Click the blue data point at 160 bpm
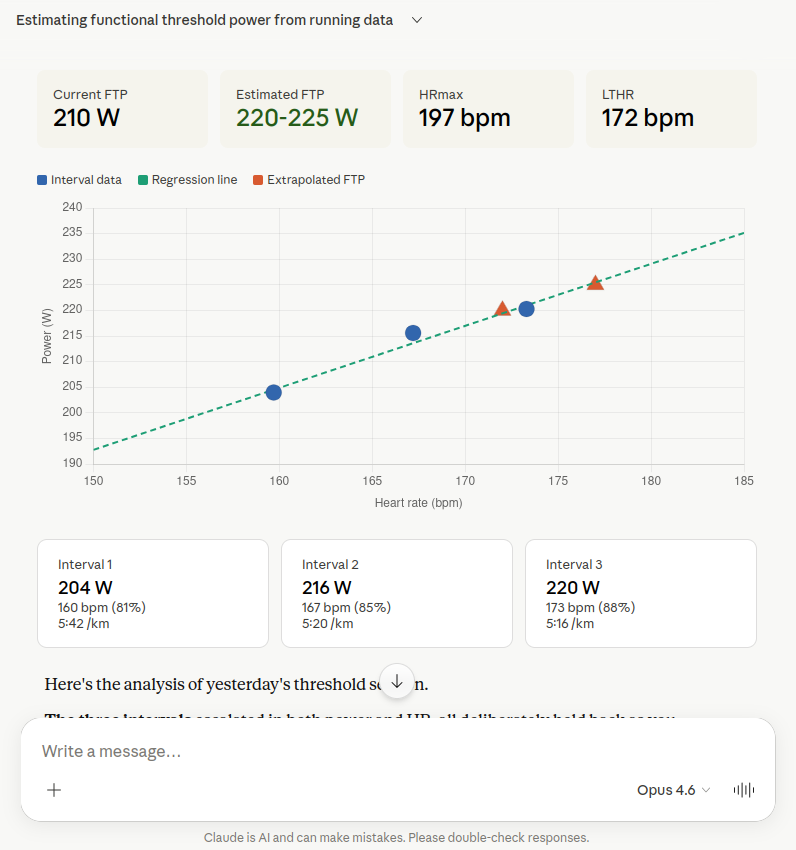796x850 pixels. pyautogui.click(x=273, y=392)
